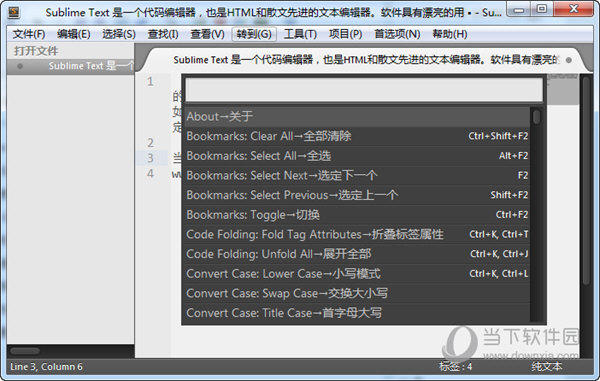Image resolution: width=600 pixels, height=381 pixels.
Task: Click line number 3 in the gutter
Action: [150, 158]
